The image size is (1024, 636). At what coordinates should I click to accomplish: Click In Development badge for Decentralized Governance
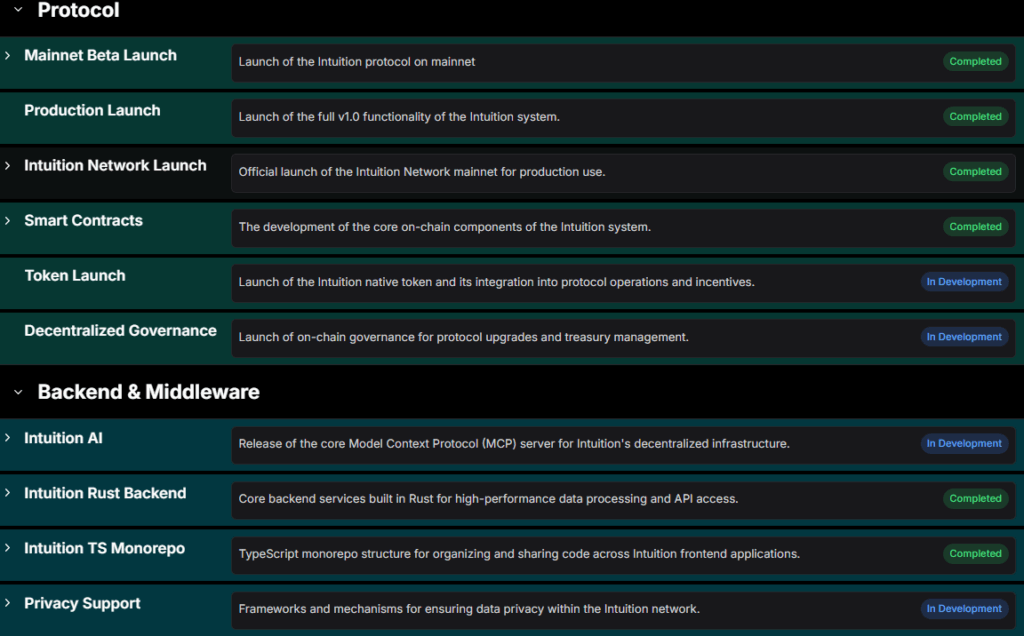[x=964, y=337]
